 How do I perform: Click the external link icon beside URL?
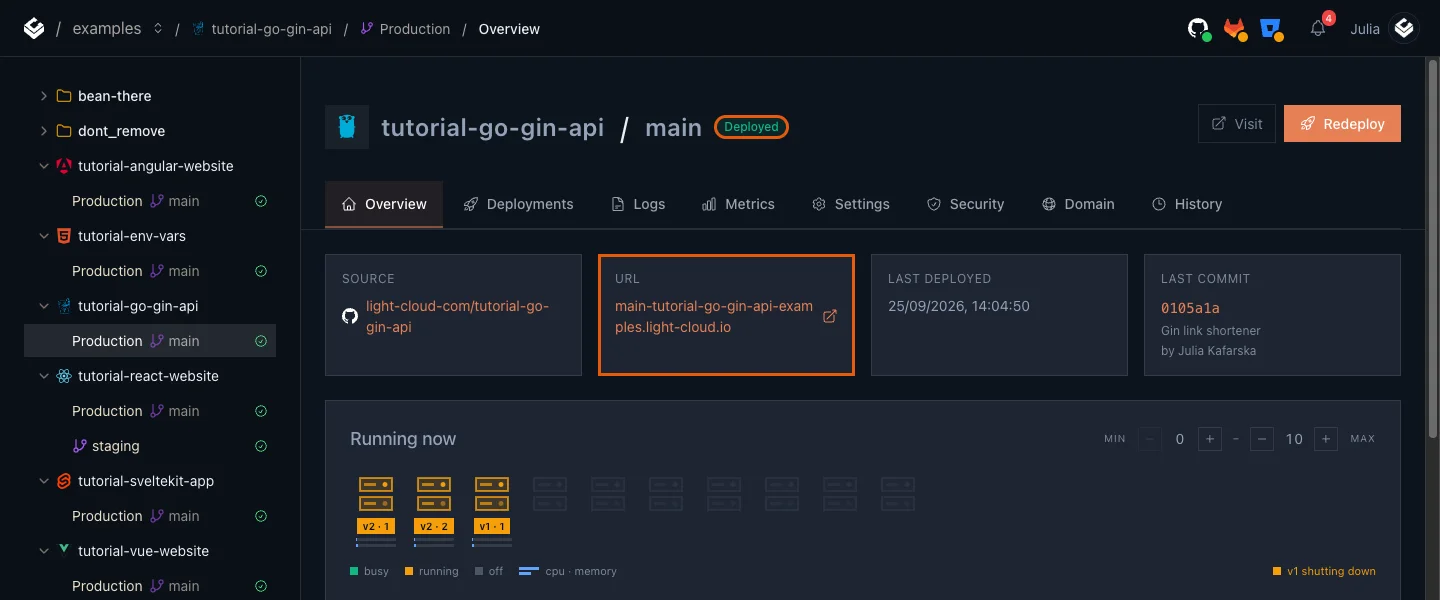tap(829, 316)
